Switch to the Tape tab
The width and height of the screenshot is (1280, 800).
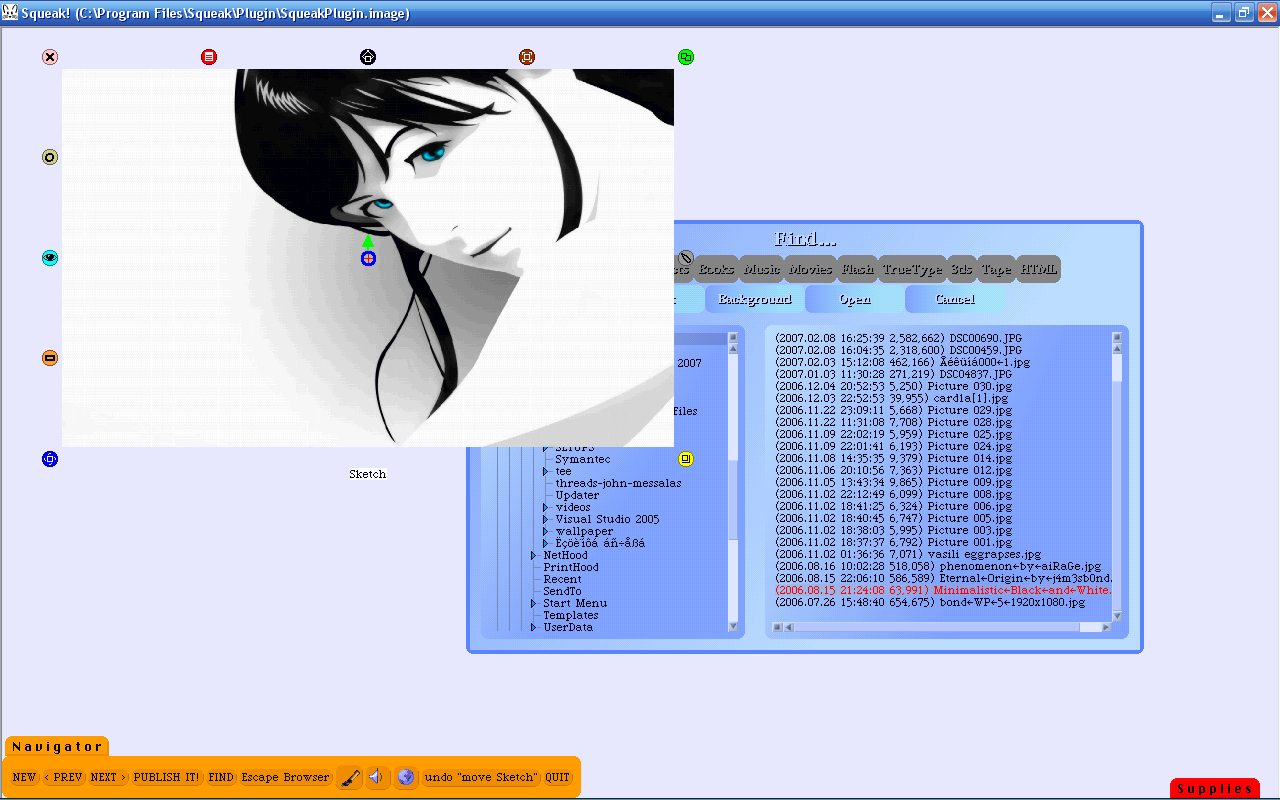(996, 269)
